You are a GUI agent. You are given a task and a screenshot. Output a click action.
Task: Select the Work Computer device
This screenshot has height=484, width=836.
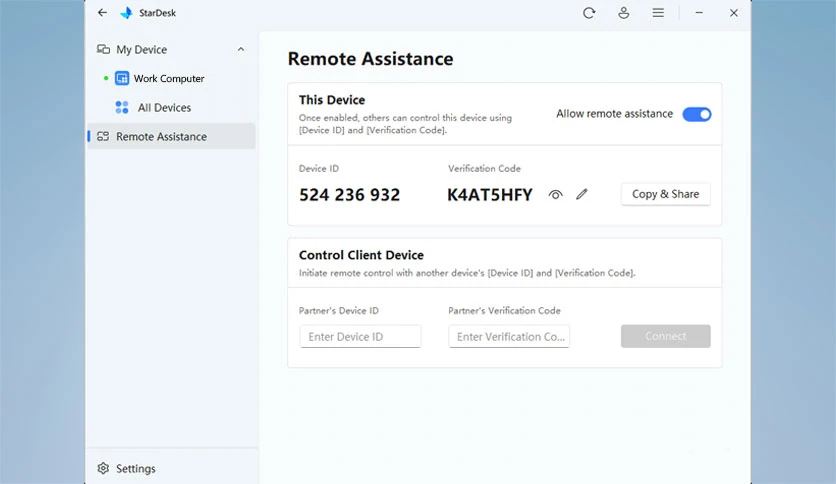[171, 78]
